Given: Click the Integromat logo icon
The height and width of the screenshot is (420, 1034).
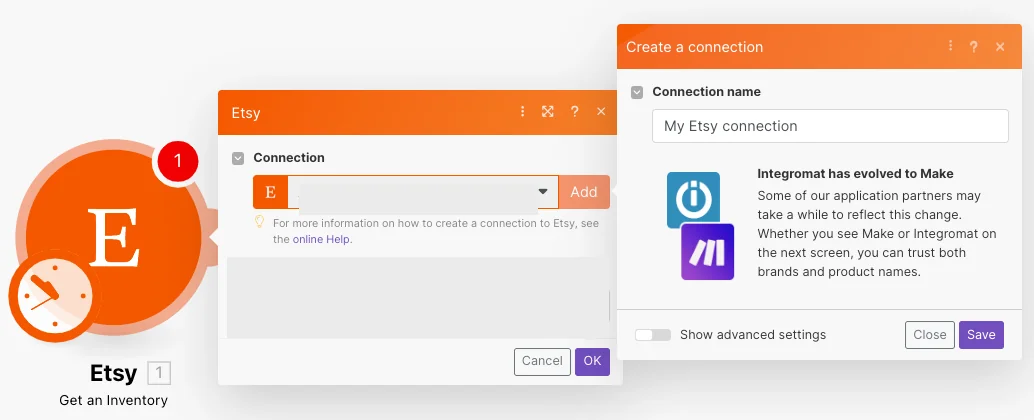Looking at the screenshot, I should pos(693,200).
